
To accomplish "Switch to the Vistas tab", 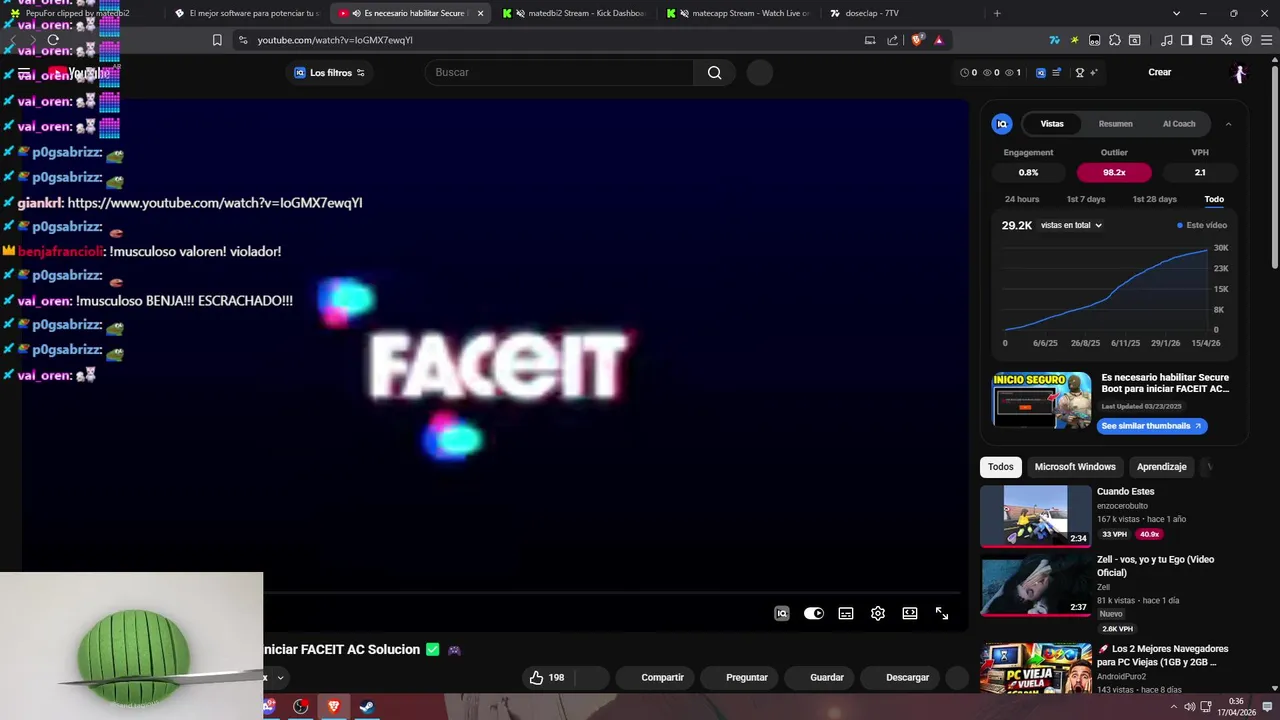I will tap(1052, 124).
